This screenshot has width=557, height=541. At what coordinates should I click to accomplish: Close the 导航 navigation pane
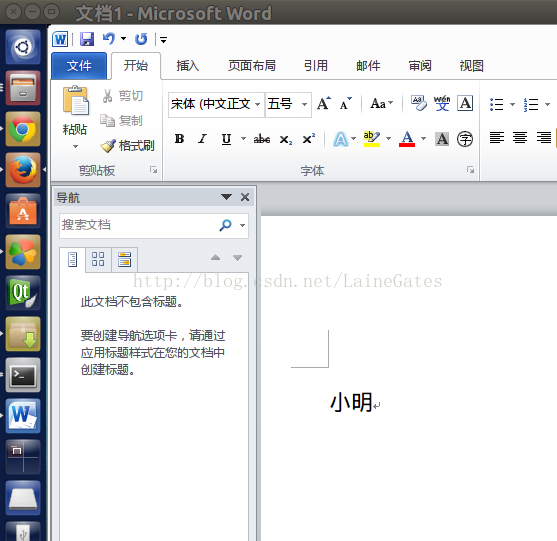pos(245,197)
